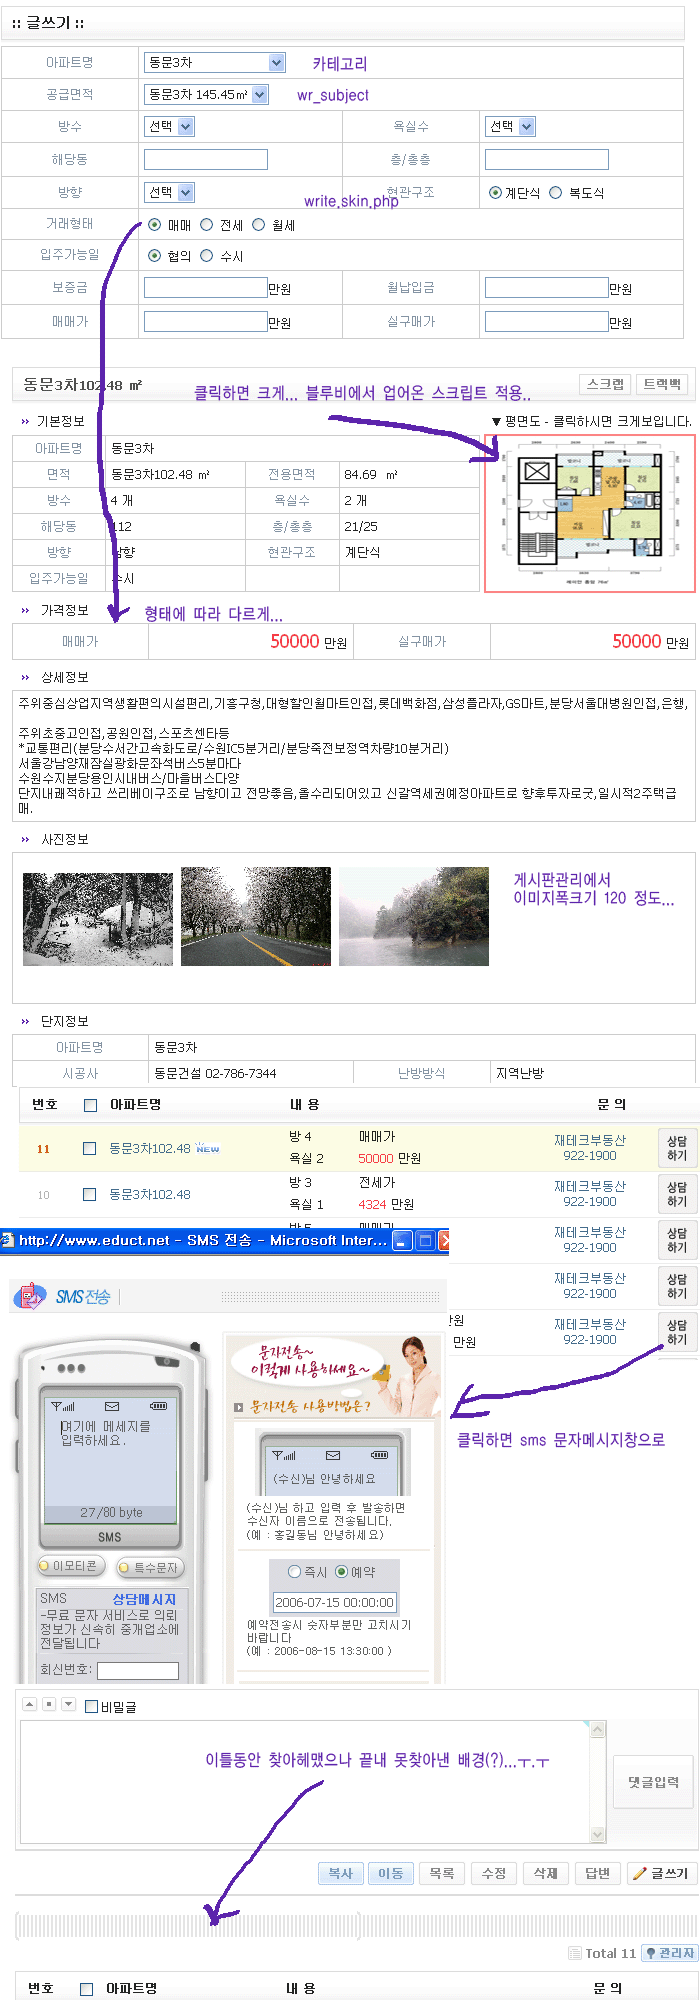
Task: Click 재테크부동산 922-1900 in row 11
Action: coord(590,1148)
